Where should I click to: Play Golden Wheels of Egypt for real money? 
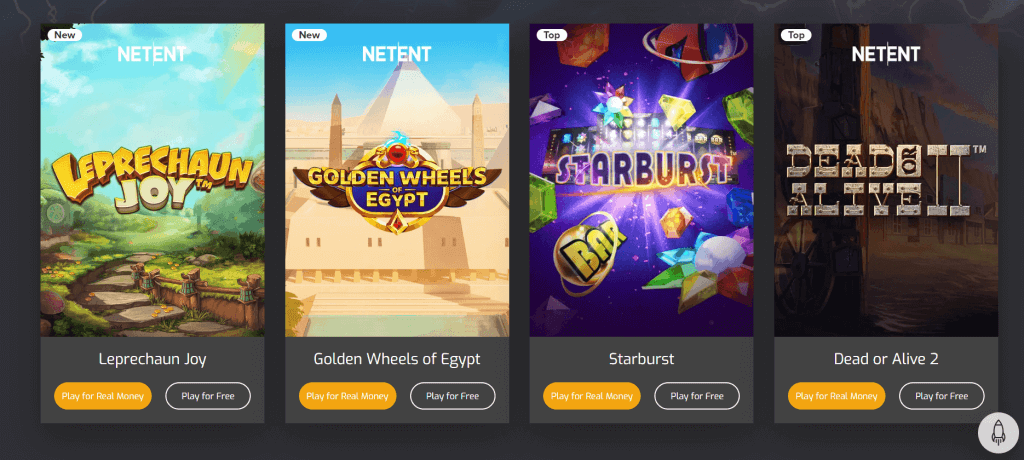(x=348, y=396)
